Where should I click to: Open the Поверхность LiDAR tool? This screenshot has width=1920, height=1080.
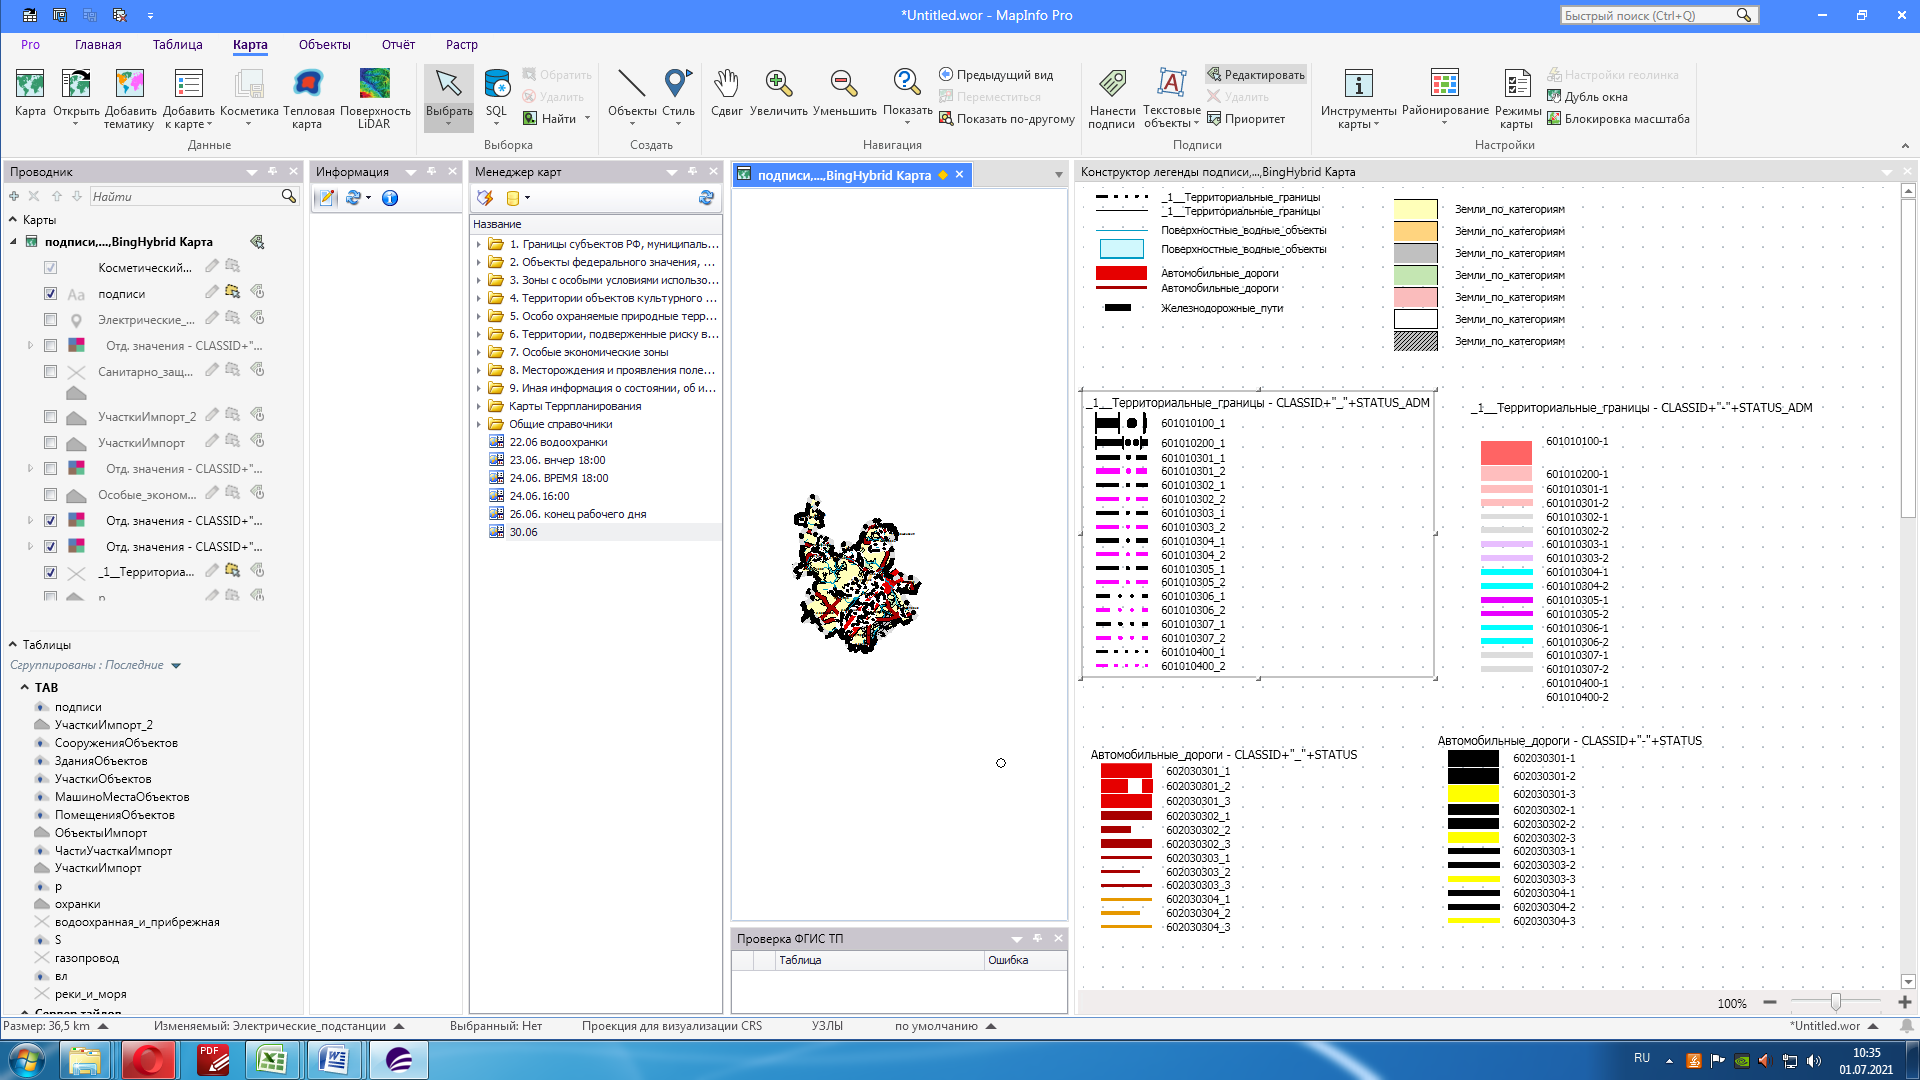pos(374,85)
